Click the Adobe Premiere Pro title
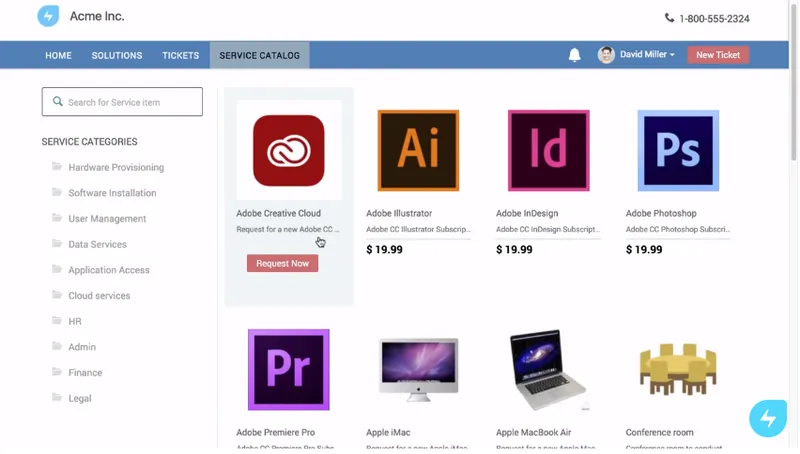The height and width of the screenshot is (454, 800). click(276, 432)
